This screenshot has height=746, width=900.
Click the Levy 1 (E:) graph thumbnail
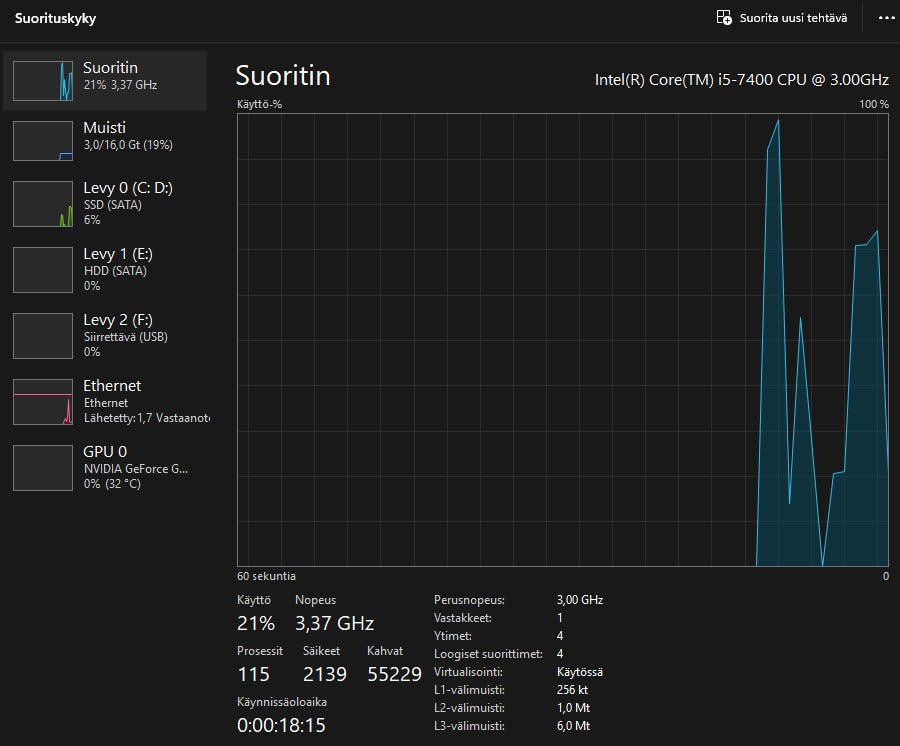(43, 270)
